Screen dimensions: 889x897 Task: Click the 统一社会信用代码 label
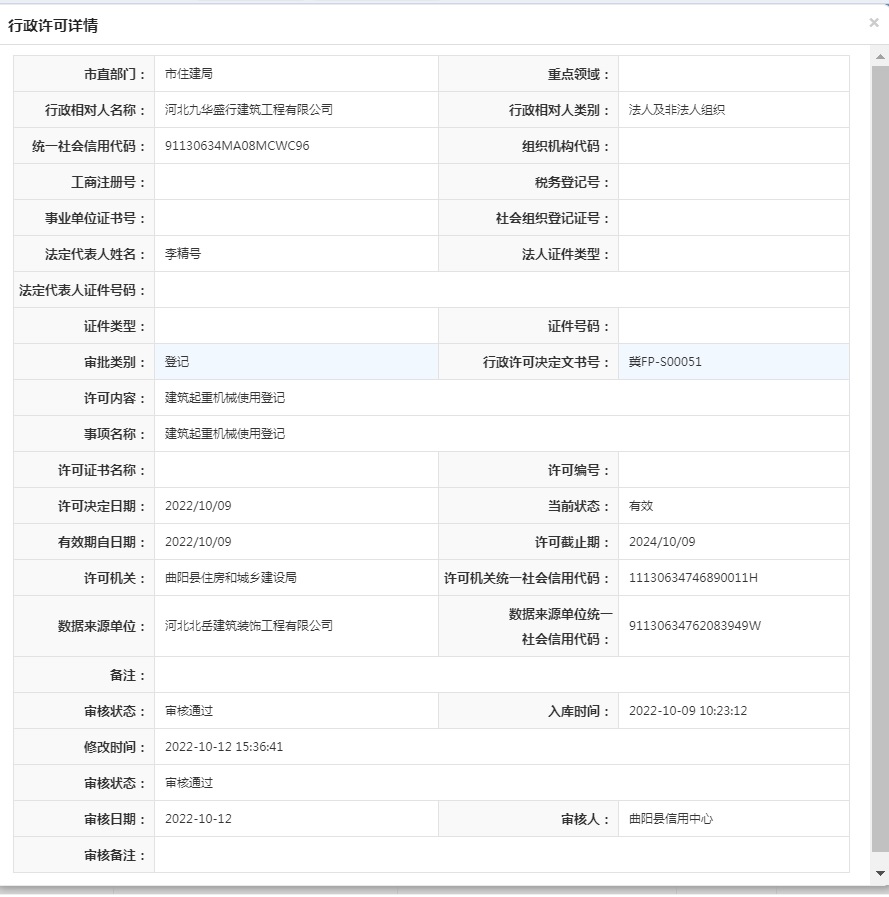click(x=89, y=146)
